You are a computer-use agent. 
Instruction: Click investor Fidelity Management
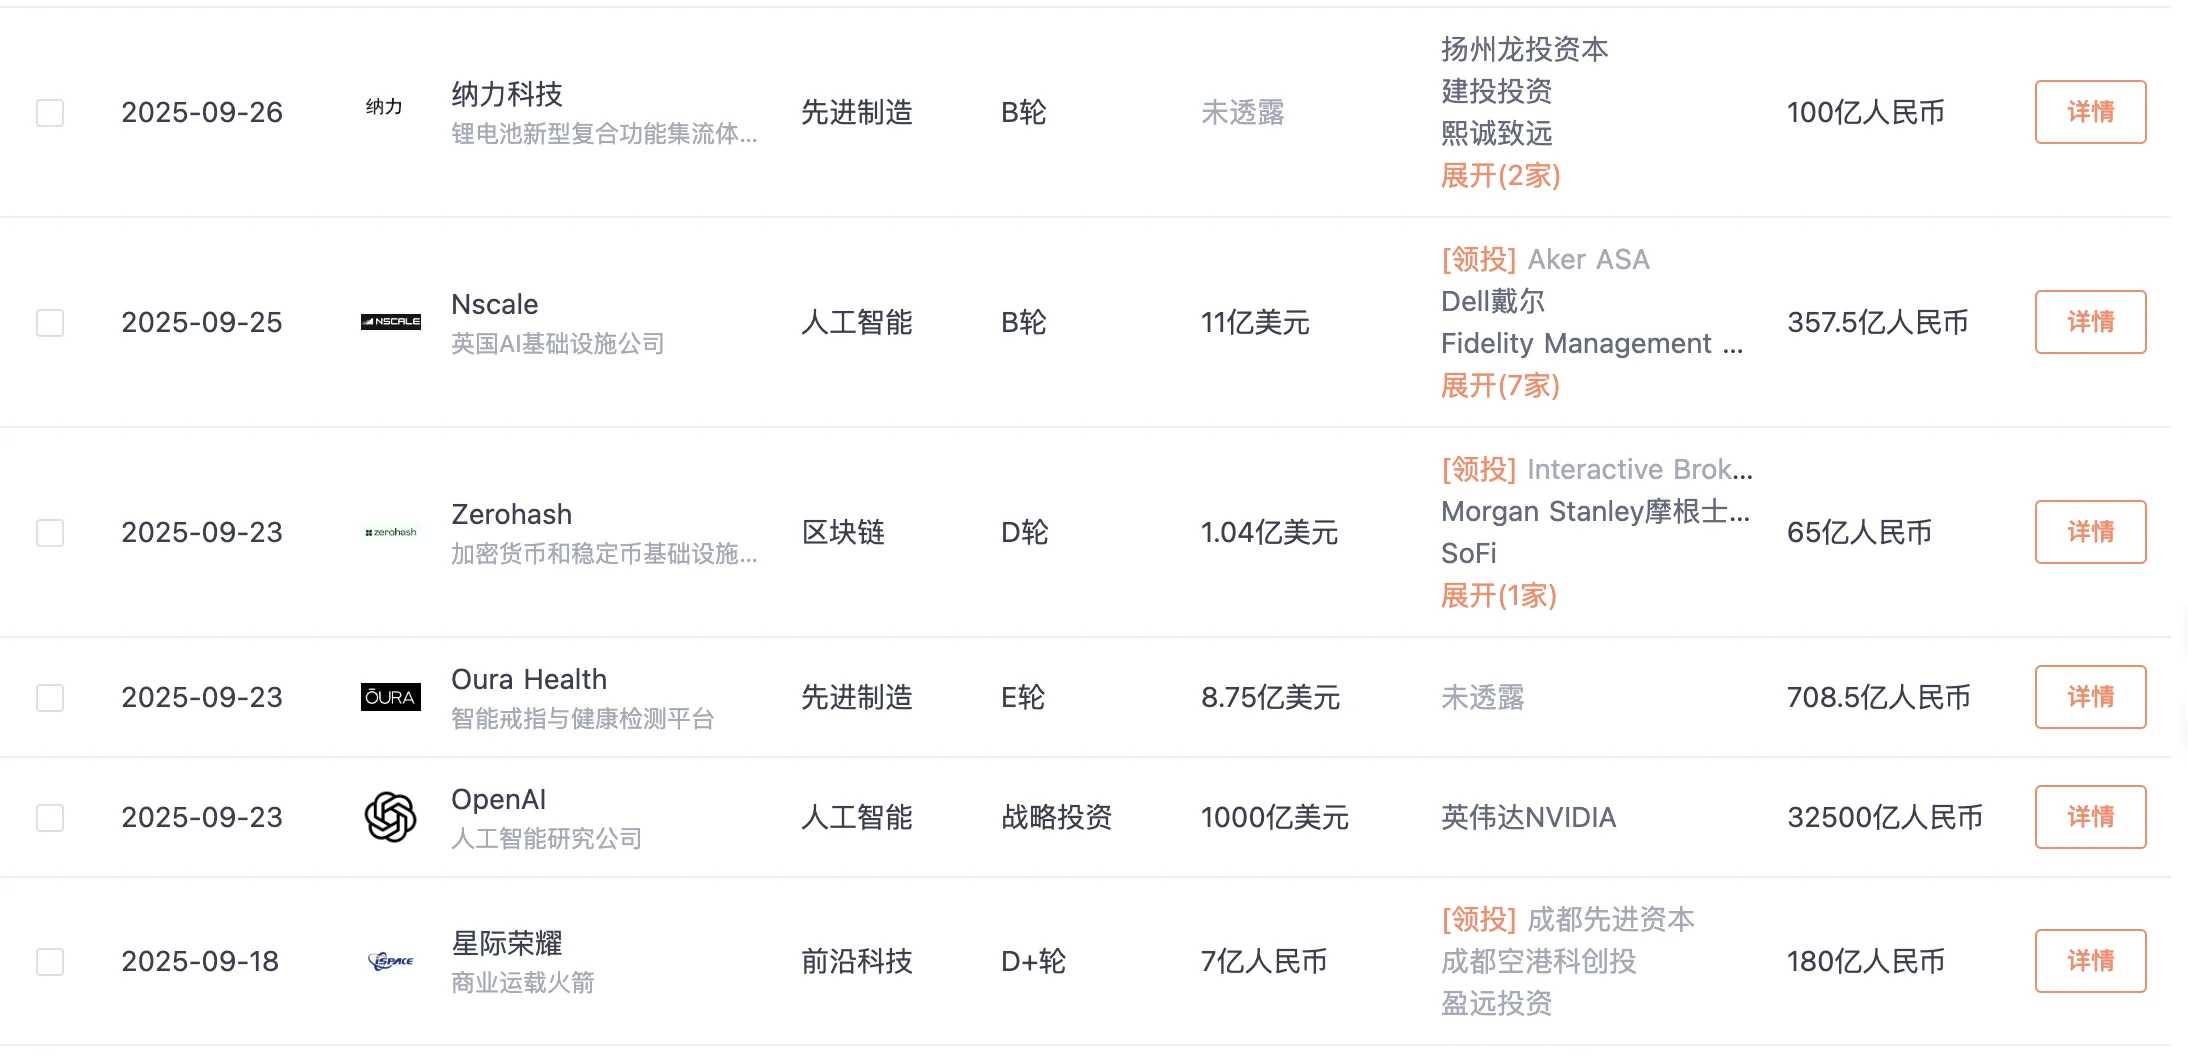(1592, 344)
